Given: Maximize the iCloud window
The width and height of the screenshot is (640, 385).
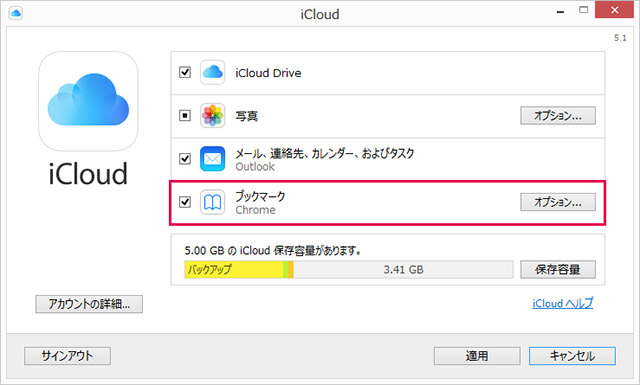Looking at the screenshot, I should (584, 11).
